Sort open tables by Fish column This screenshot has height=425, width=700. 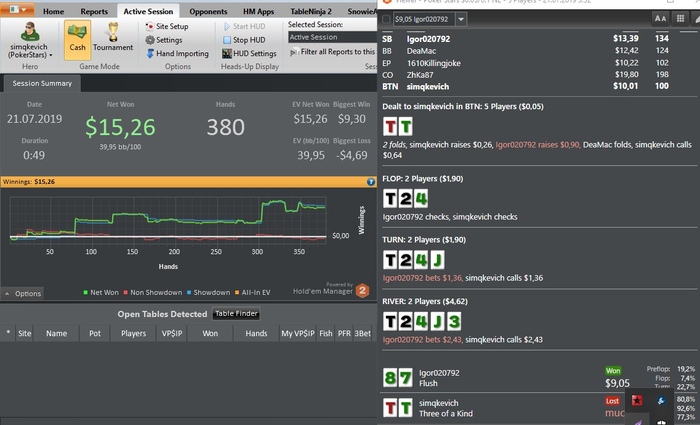[x=326, y=333]
